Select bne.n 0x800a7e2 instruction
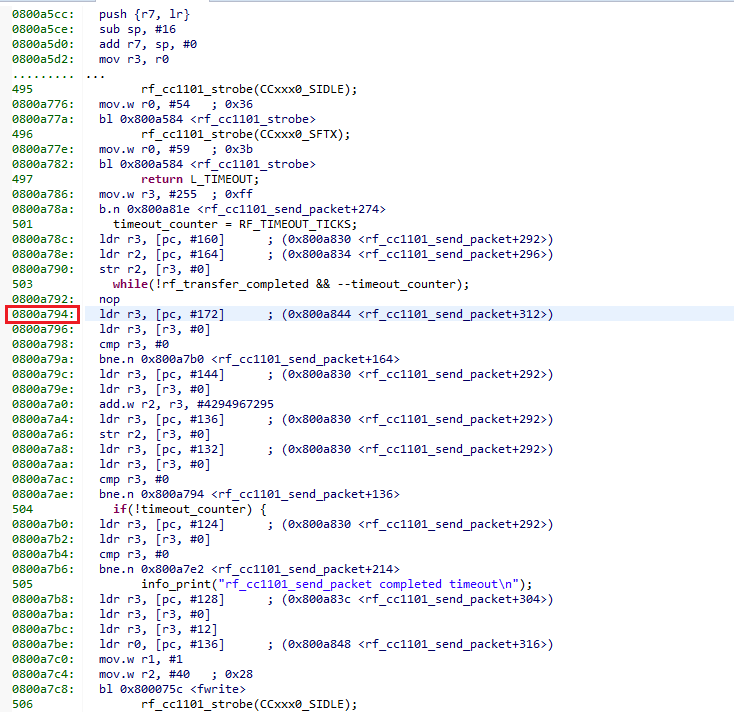 [249, 569]
